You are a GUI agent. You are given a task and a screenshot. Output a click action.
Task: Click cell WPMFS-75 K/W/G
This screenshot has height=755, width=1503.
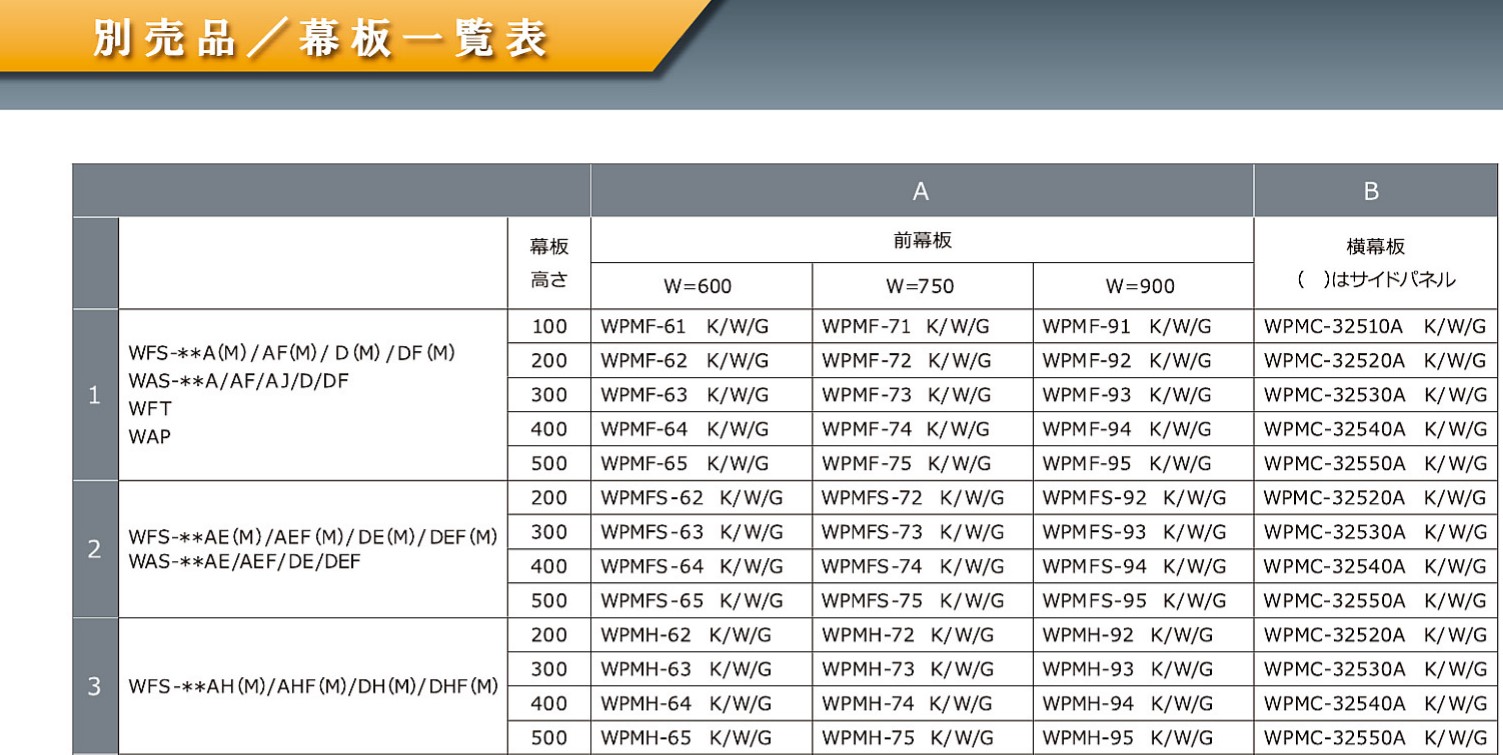(x=922, y=600)
